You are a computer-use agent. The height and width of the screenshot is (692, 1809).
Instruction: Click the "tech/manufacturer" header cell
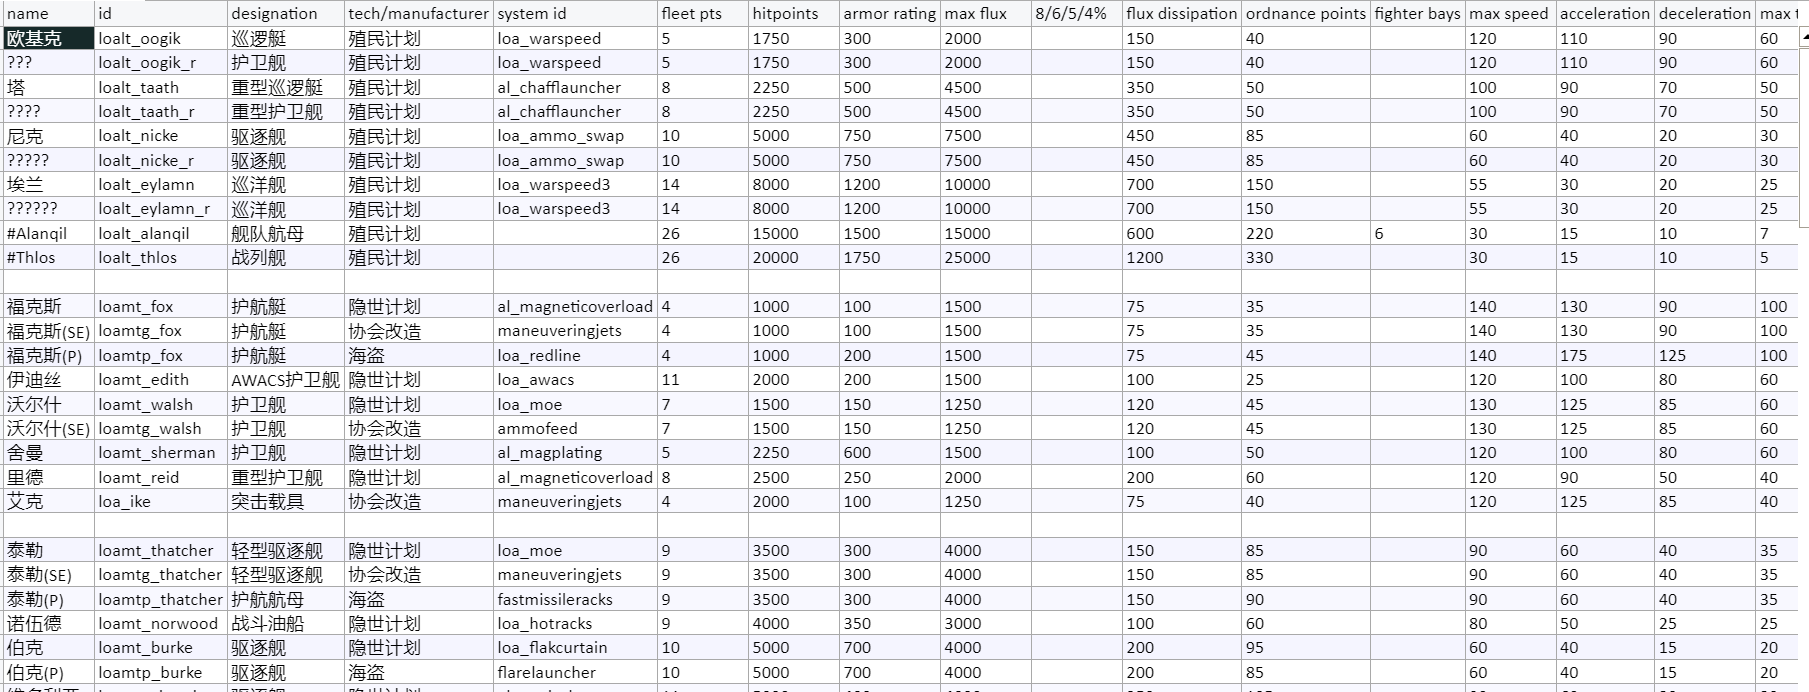coord(418,14)
